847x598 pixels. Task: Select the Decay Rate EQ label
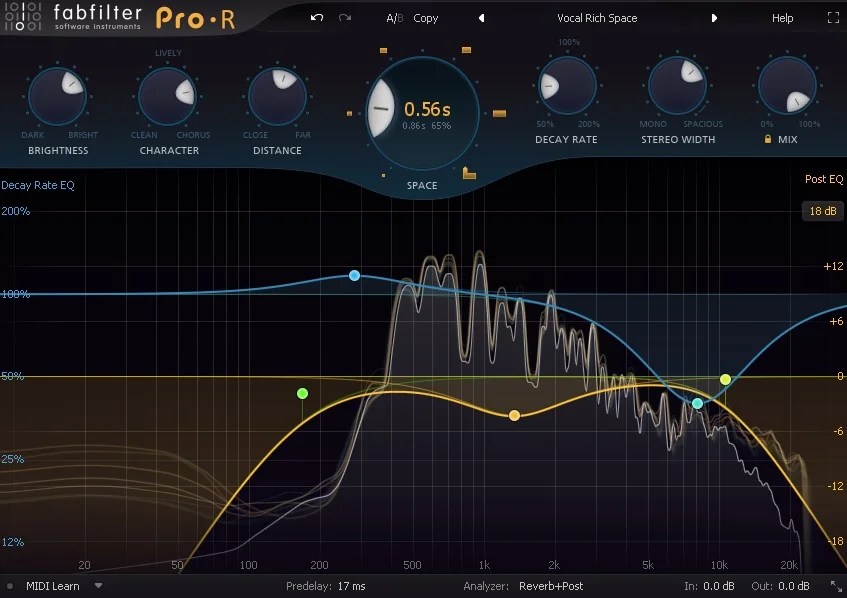point(38,185)
